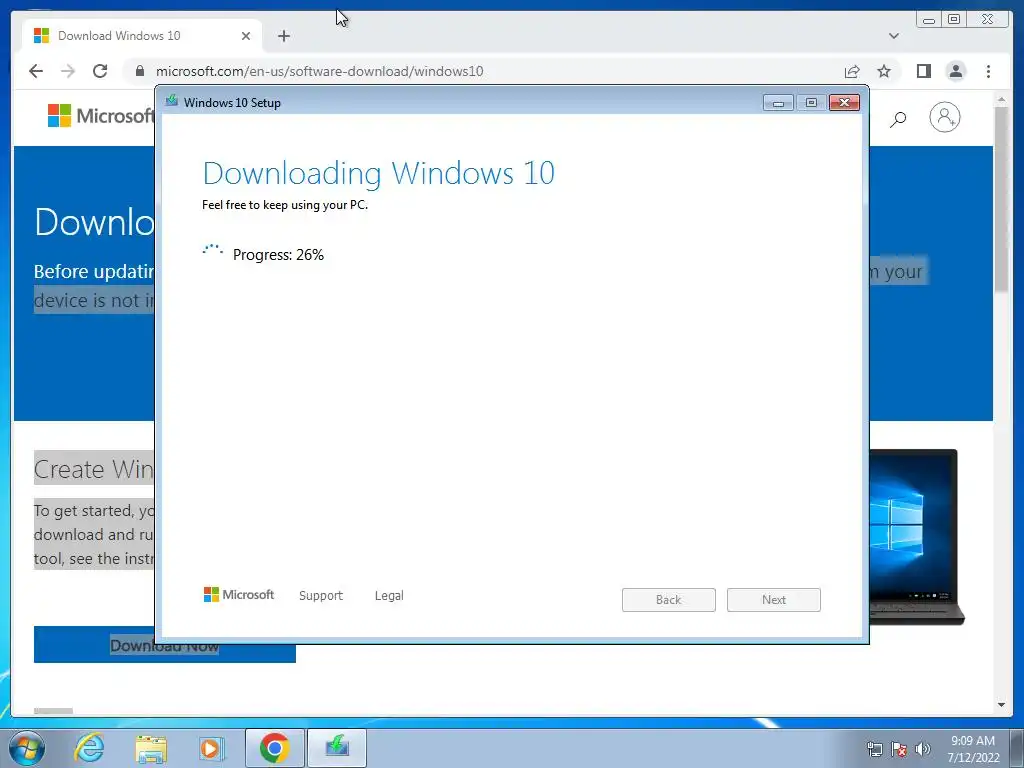
Task: Open Windows Media Player from taskbar
Action: 211,748
